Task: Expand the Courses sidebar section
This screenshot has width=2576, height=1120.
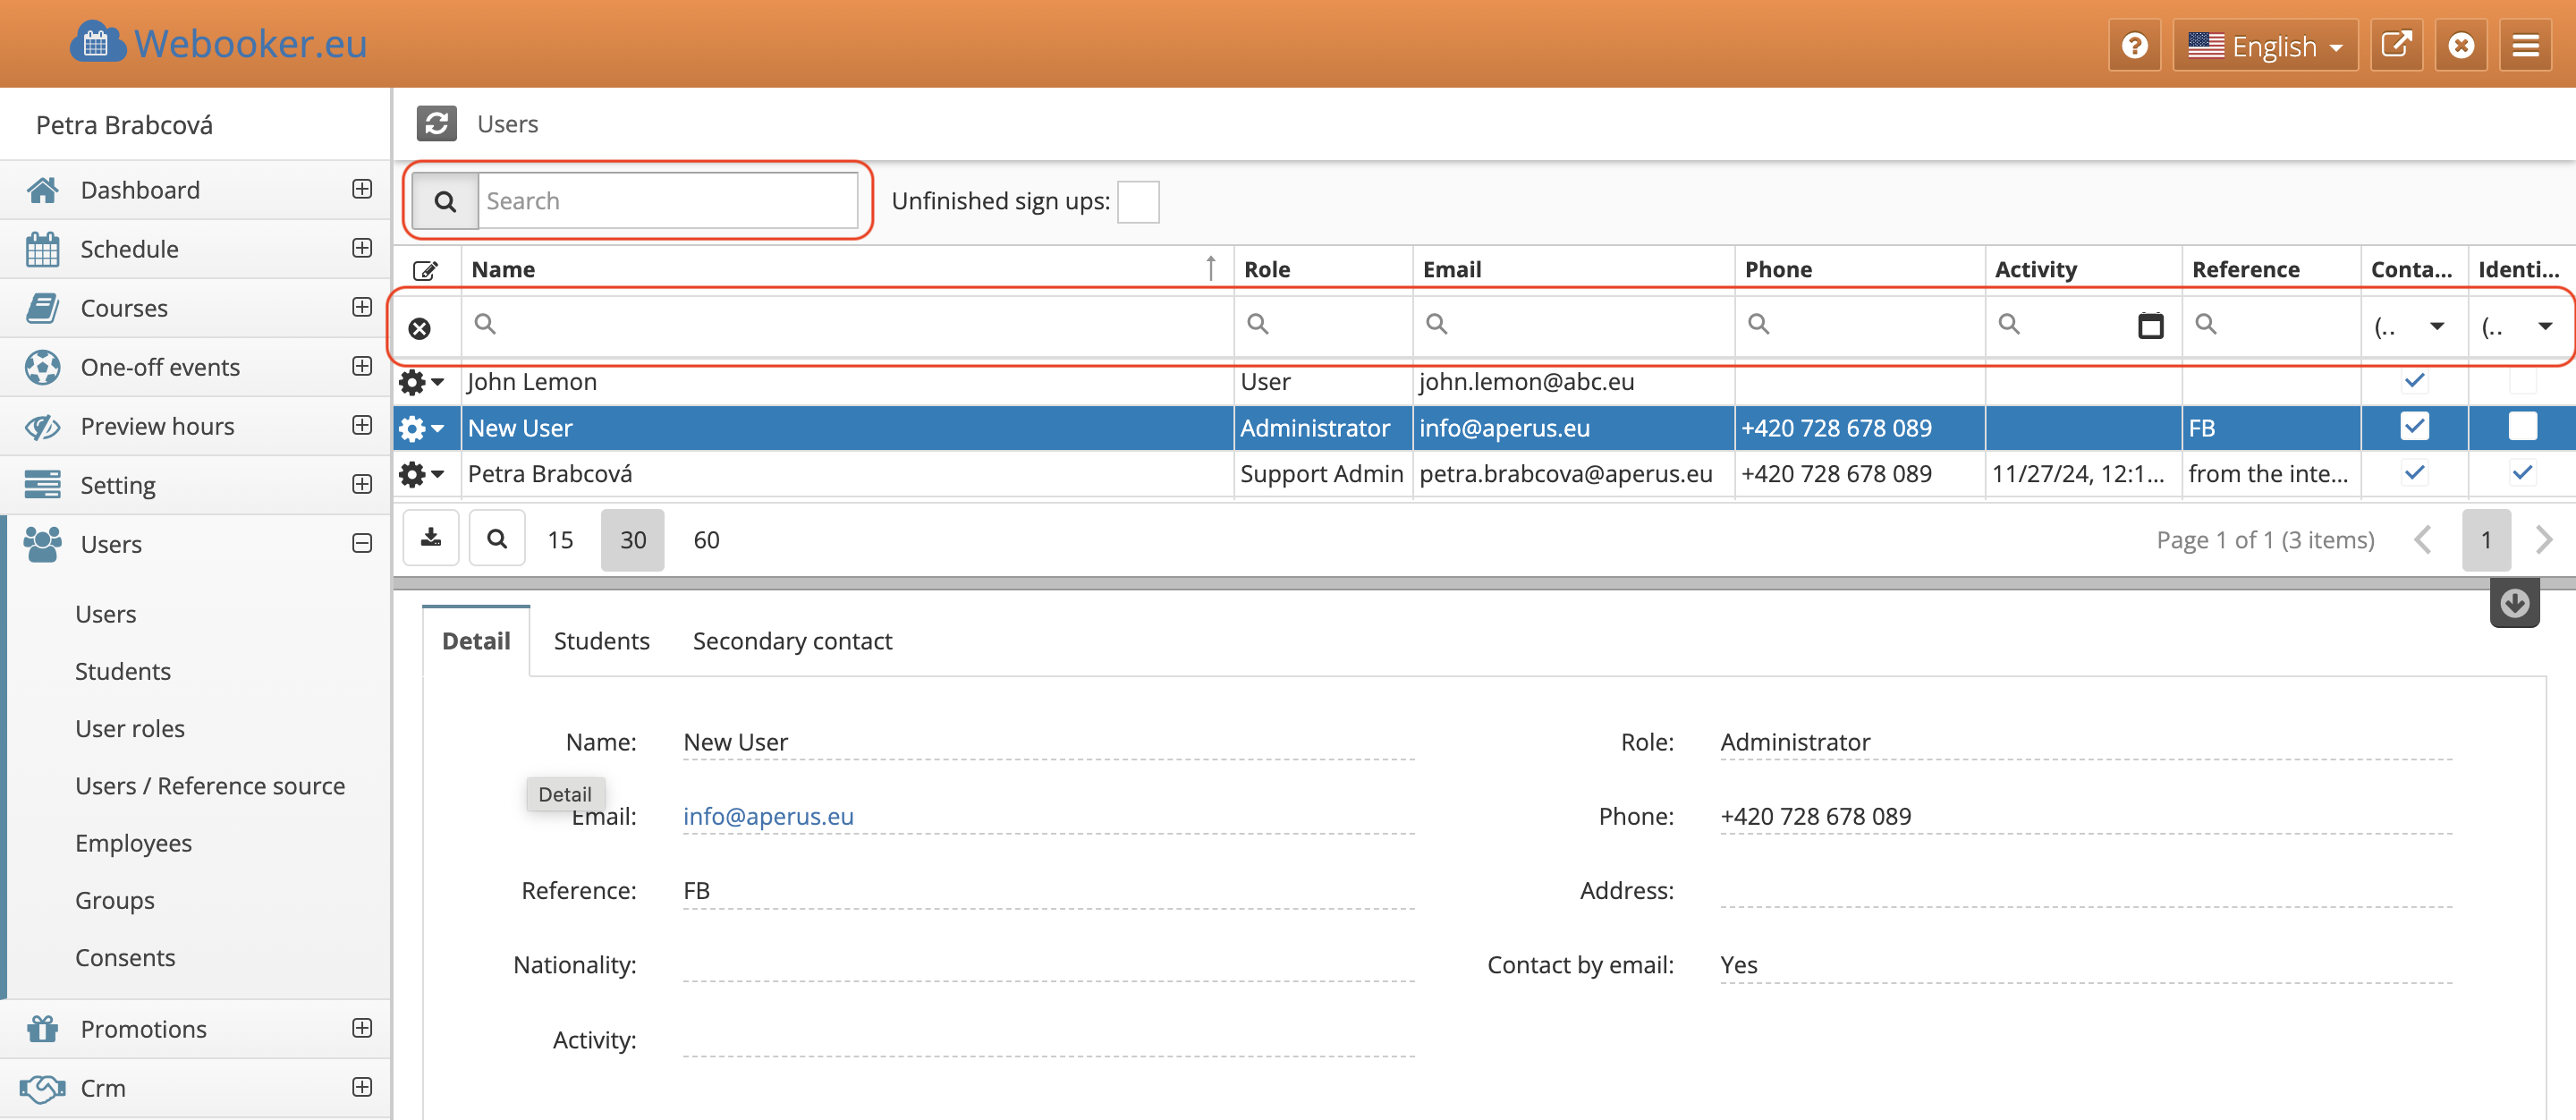Action: tap(362, 307)
